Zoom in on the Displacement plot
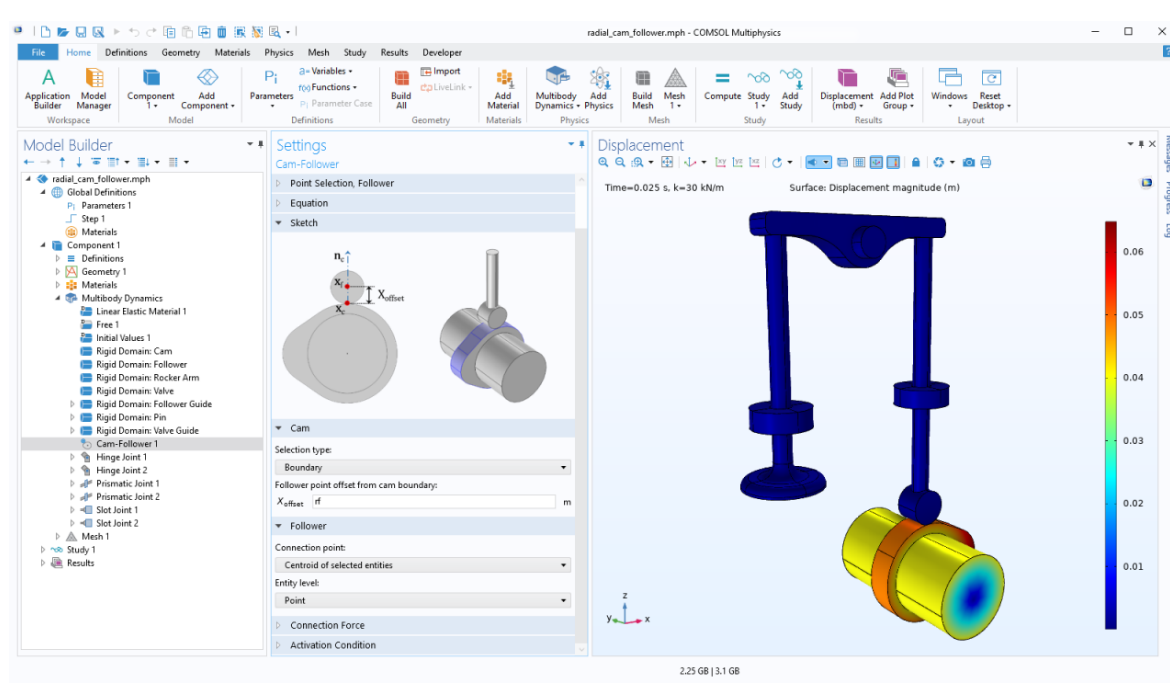Screen dimensions: 1170x685 603,163
